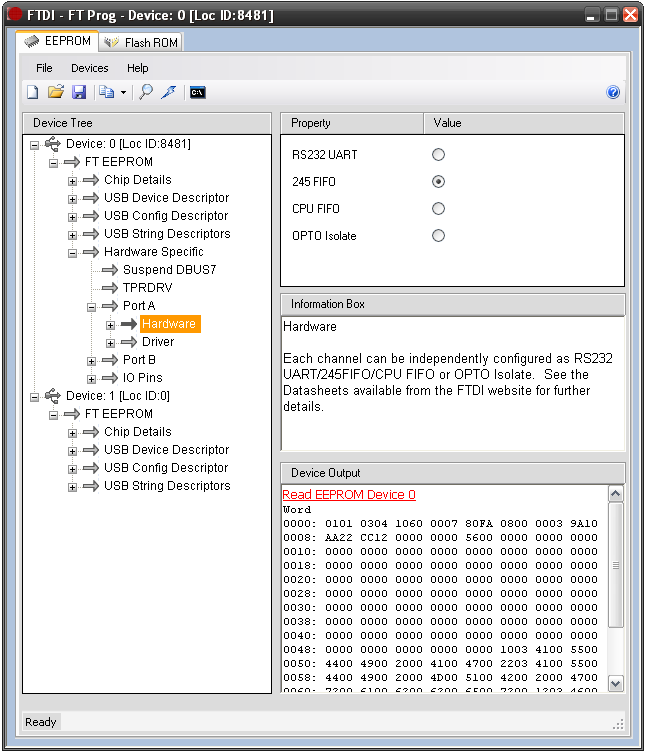This screenshot has width=646, height=753.
Task: Select the OPTO Isolate radio button
Action: (x=438, y=236)
